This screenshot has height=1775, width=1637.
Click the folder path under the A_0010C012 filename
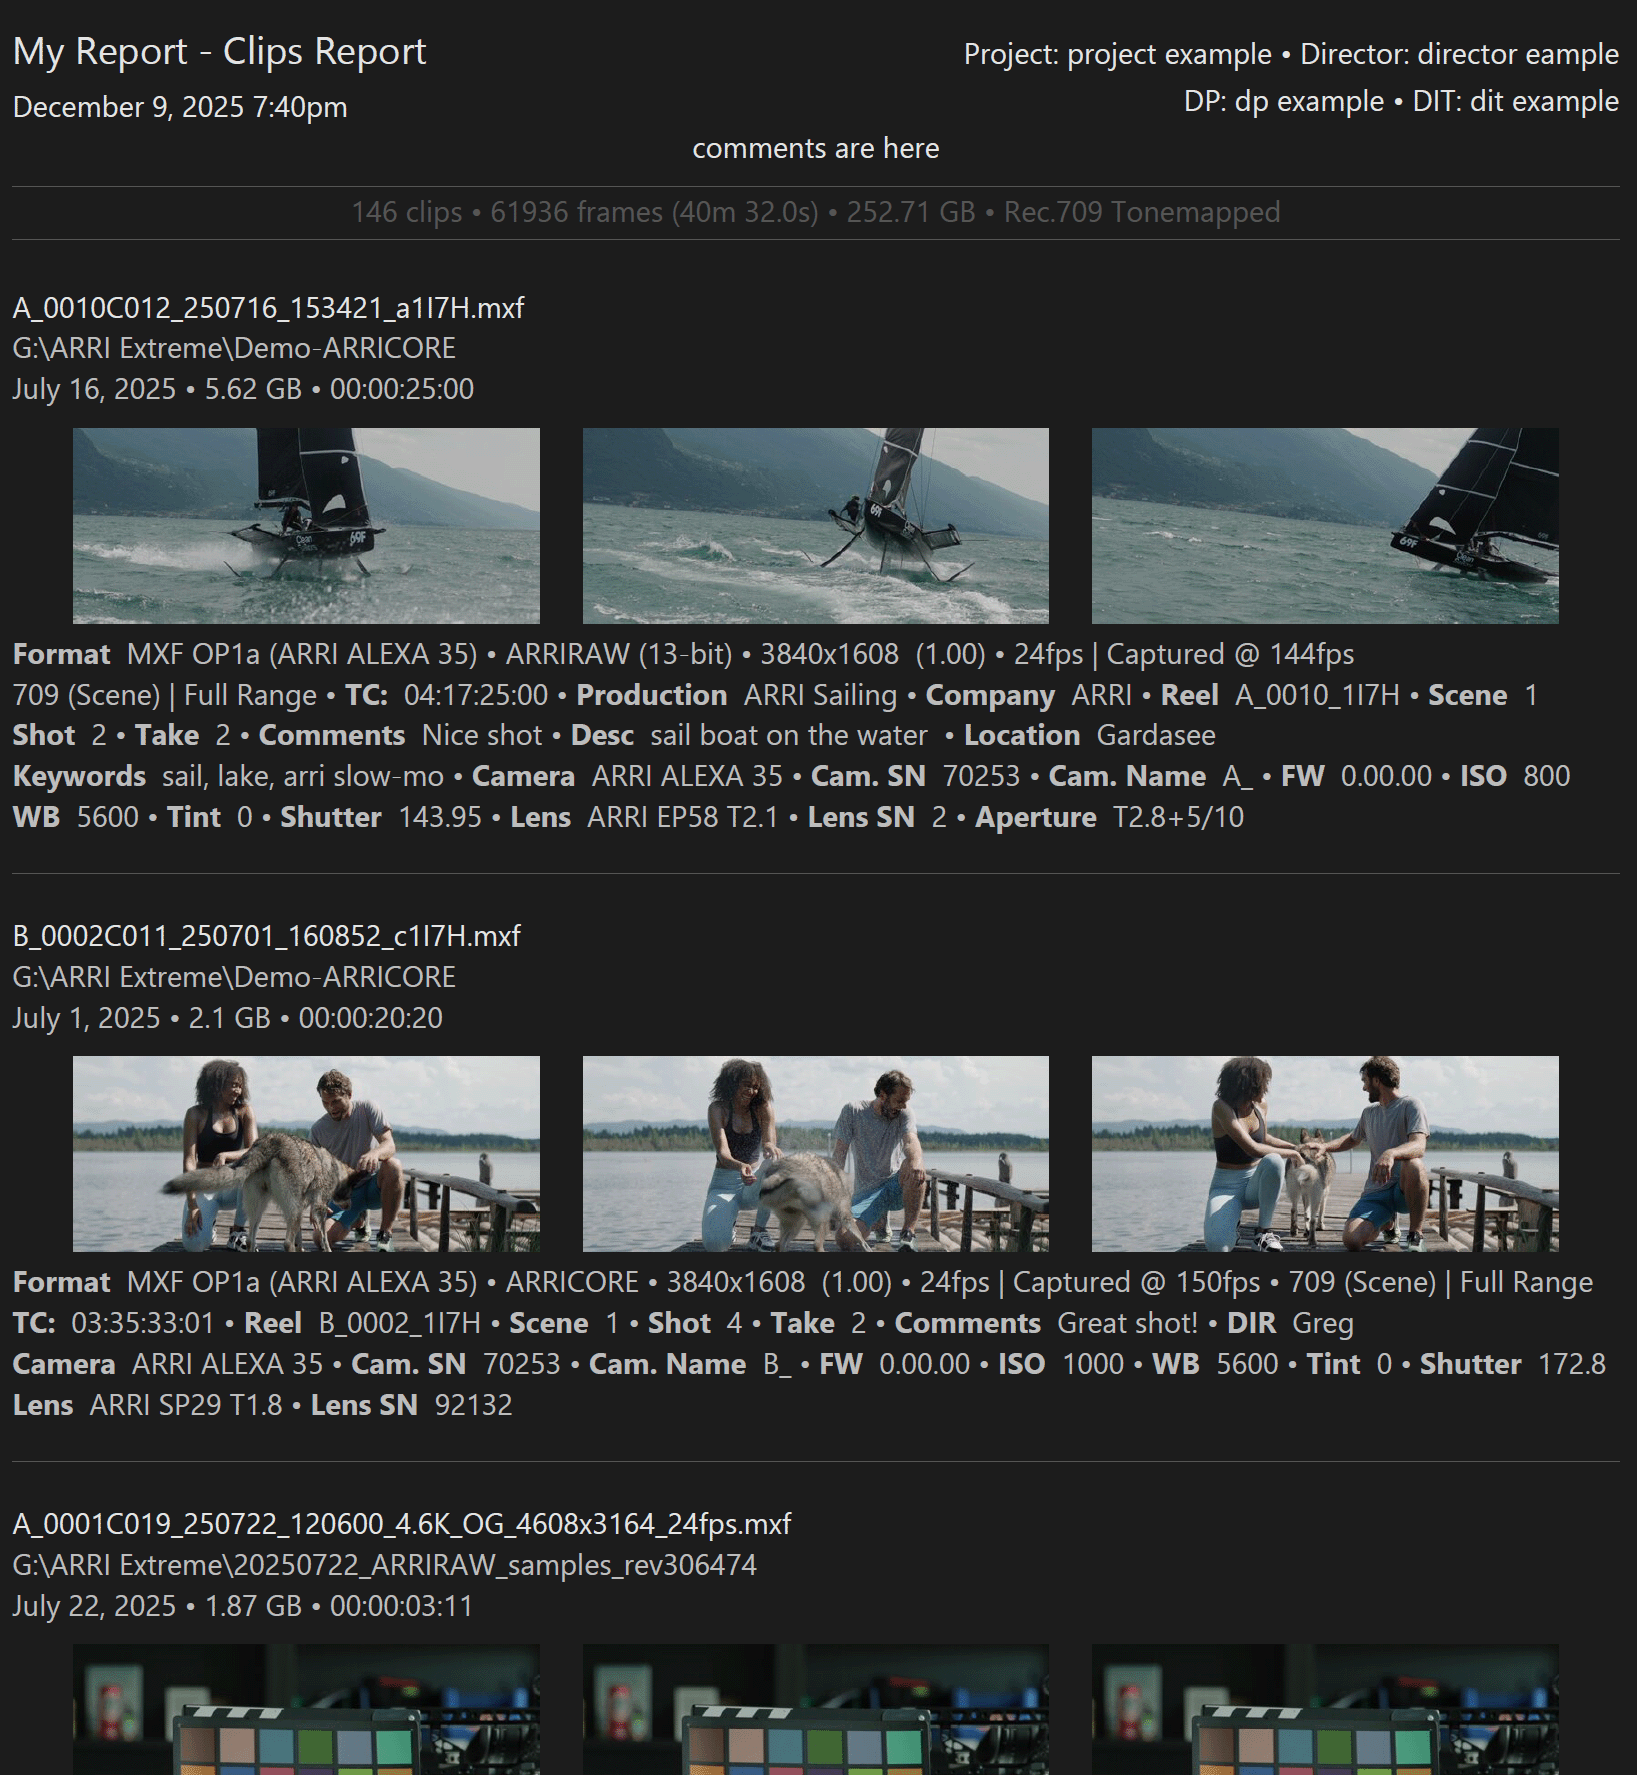pos(234,348)
